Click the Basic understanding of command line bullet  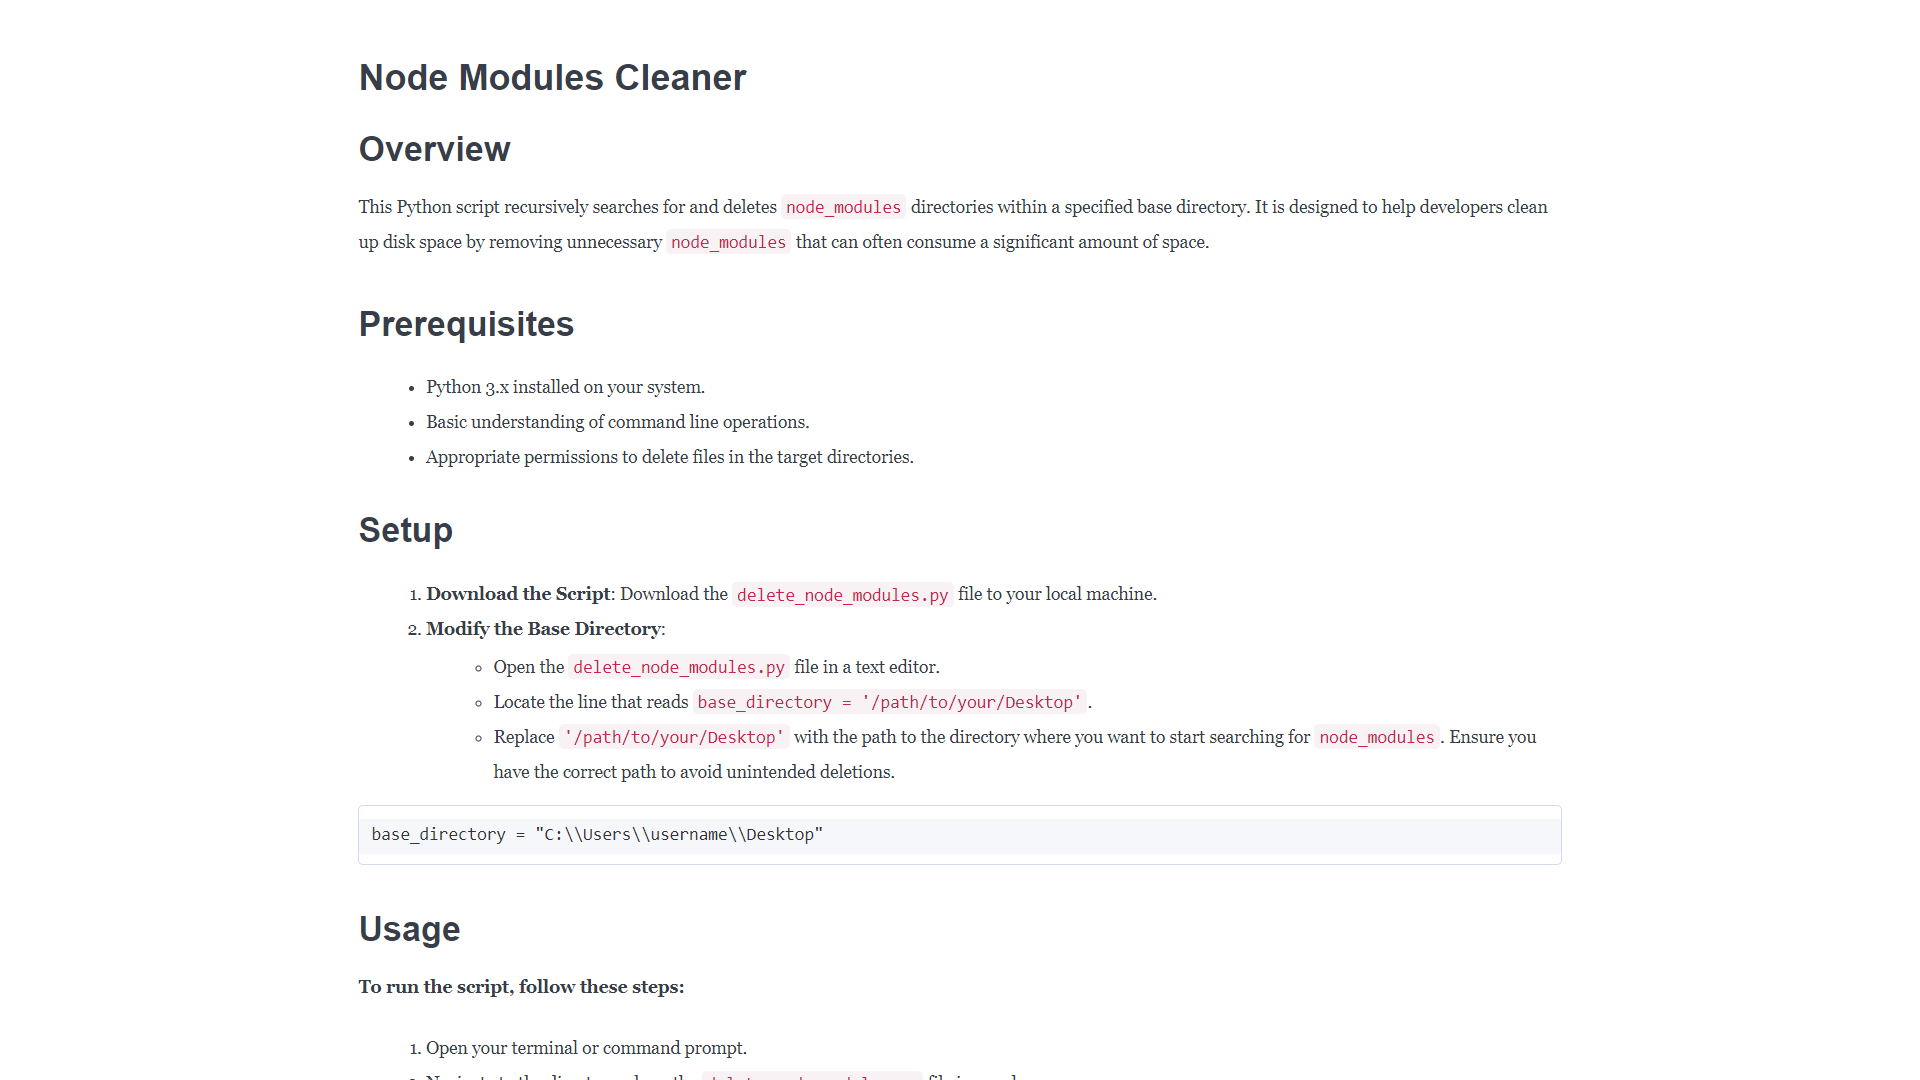pos(617,422)
